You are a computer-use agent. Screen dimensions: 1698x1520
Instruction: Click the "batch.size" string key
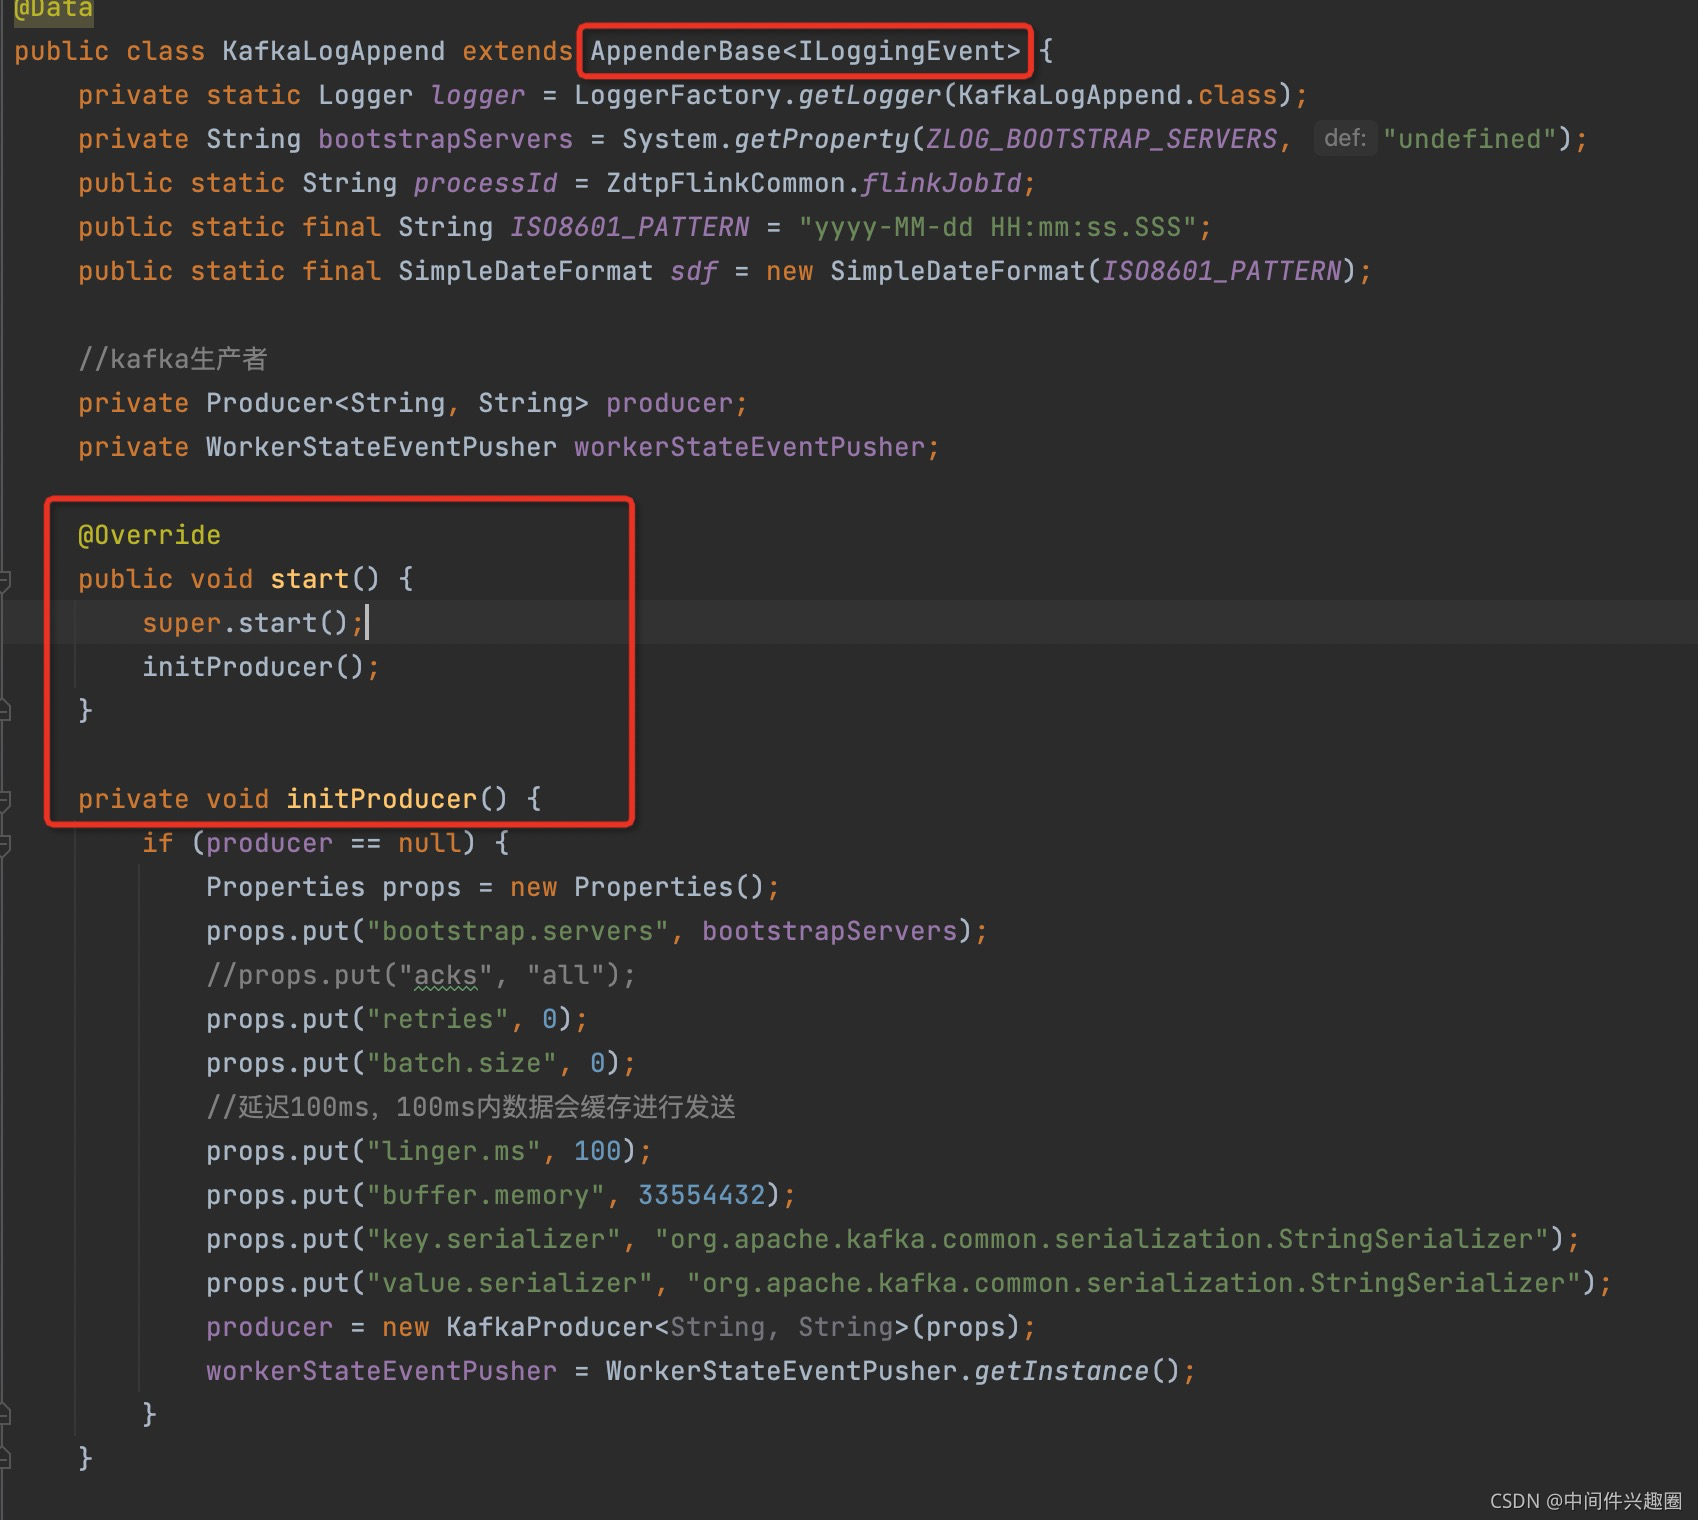pos(462,1063)
